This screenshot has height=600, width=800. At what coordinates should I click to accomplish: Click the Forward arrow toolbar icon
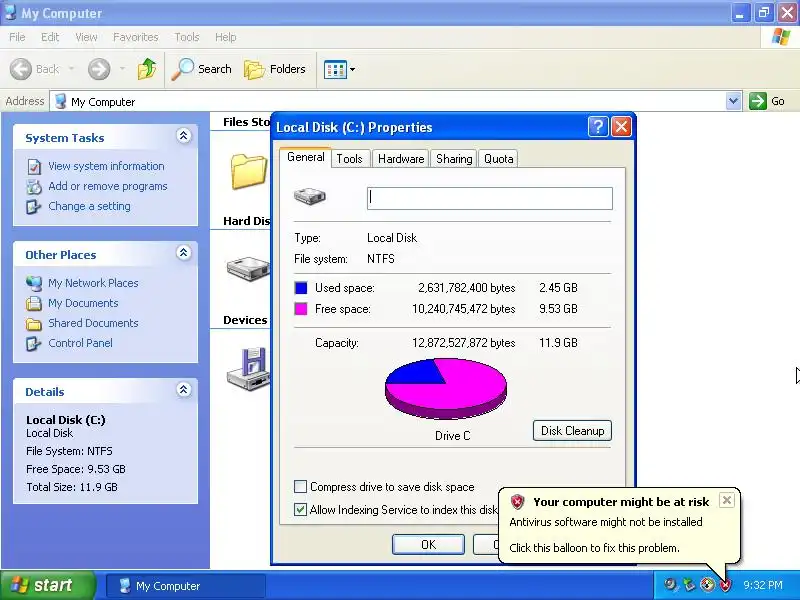coord(99,69)
